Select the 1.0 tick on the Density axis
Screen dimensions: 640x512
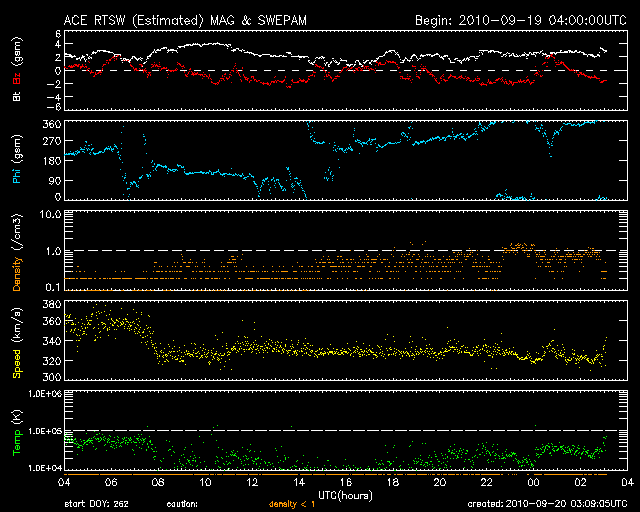coord(53,251)
